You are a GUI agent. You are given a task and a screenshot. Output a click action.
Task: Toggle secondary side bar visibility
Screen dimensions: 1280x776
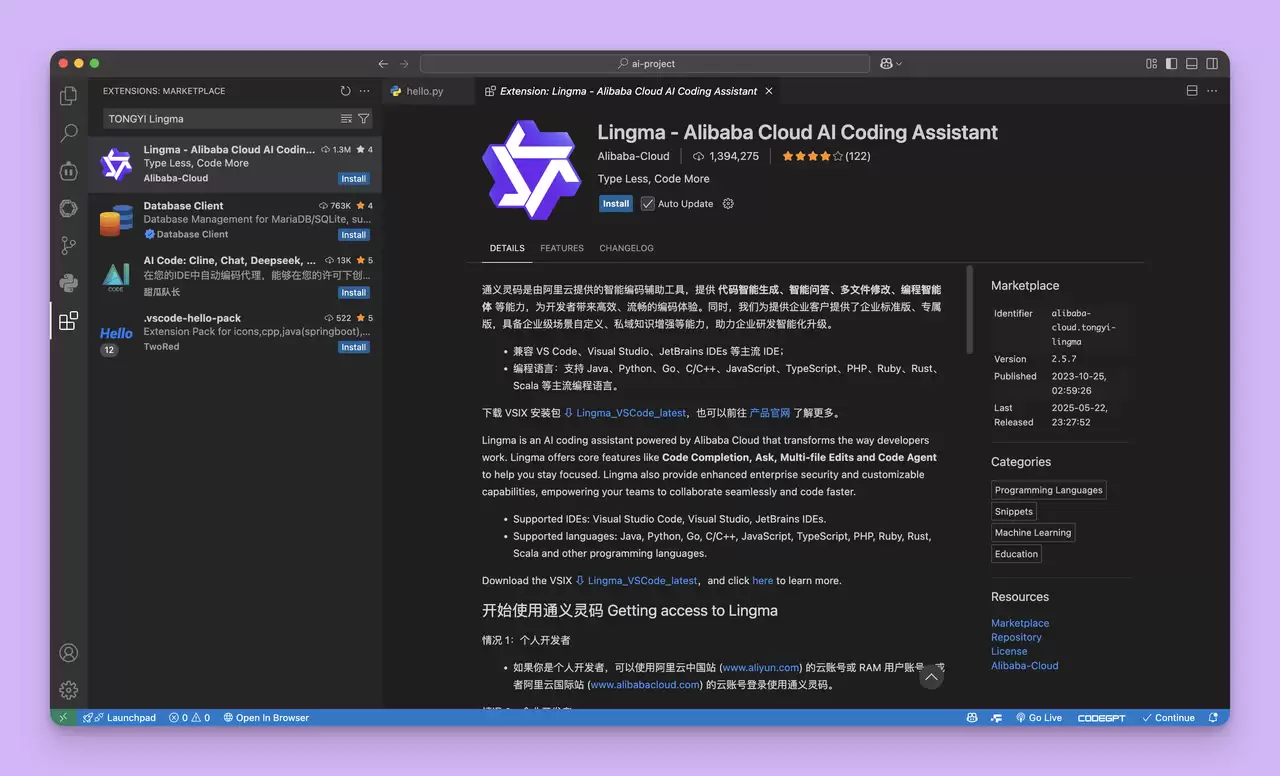(1212, 64)
